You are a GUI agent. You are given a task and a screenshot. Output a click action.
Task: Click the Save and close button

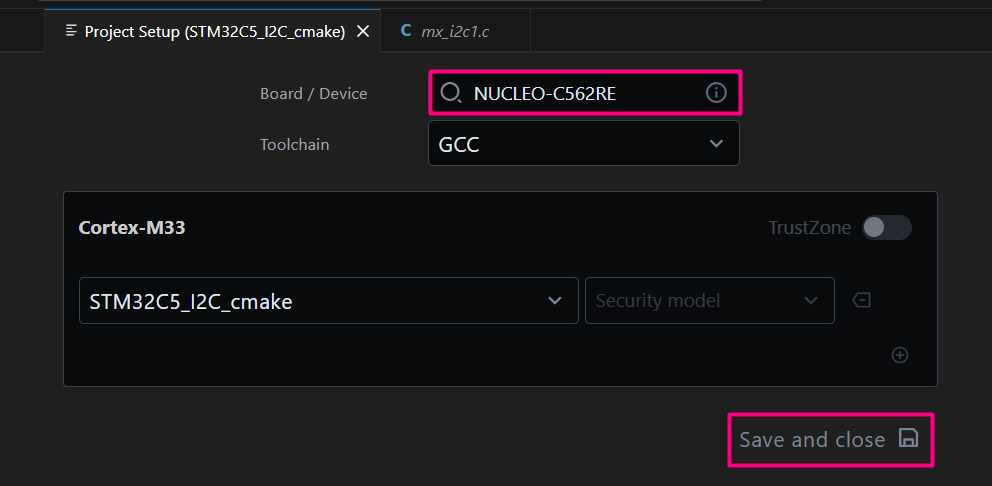831,440
